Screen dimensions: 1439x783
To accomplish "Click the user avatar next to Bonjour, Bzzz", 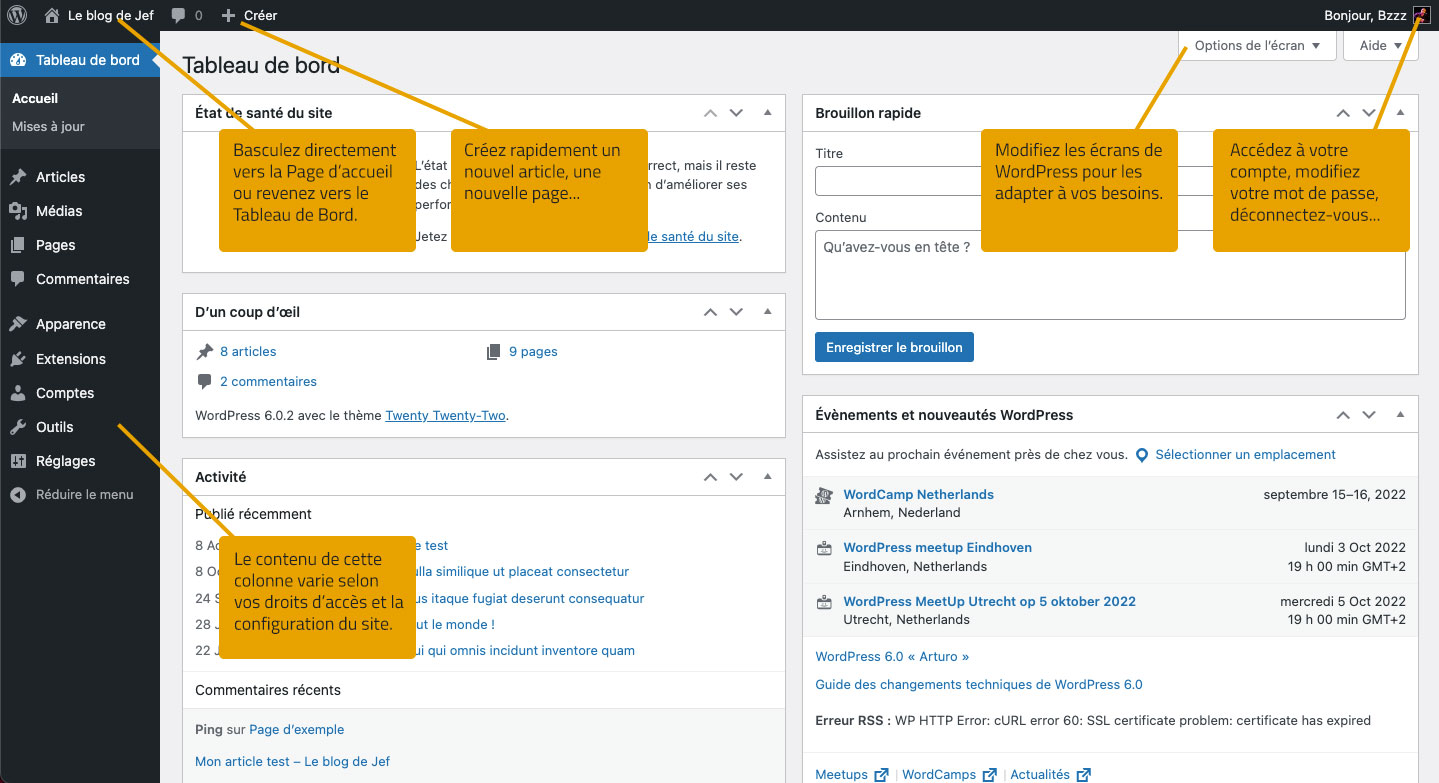I will coord(1422,15).
